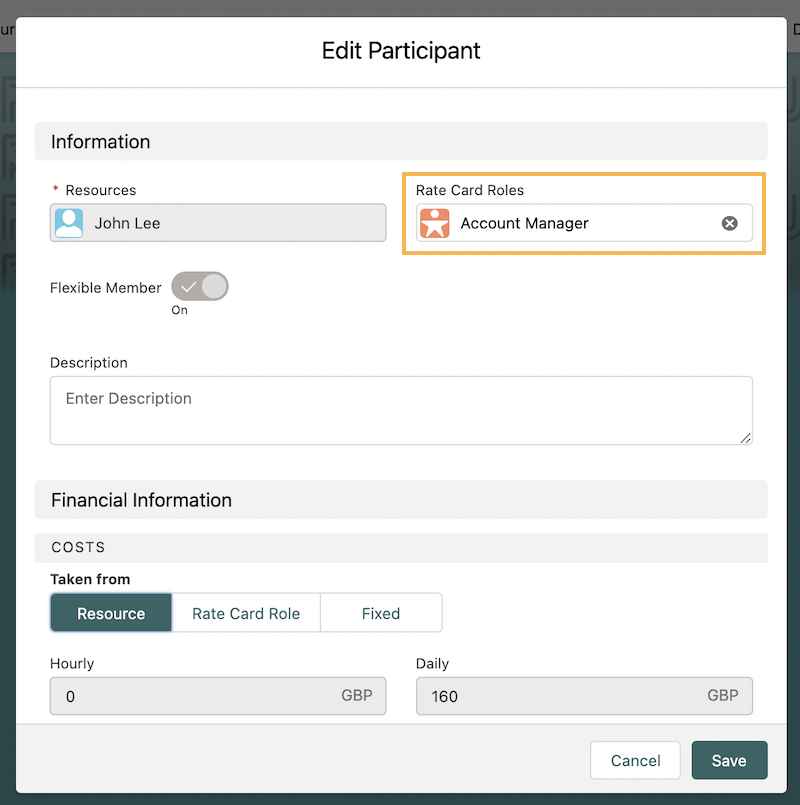
Task: Save the participant changes
Action: pyautogui.click(x=729, y=761)
